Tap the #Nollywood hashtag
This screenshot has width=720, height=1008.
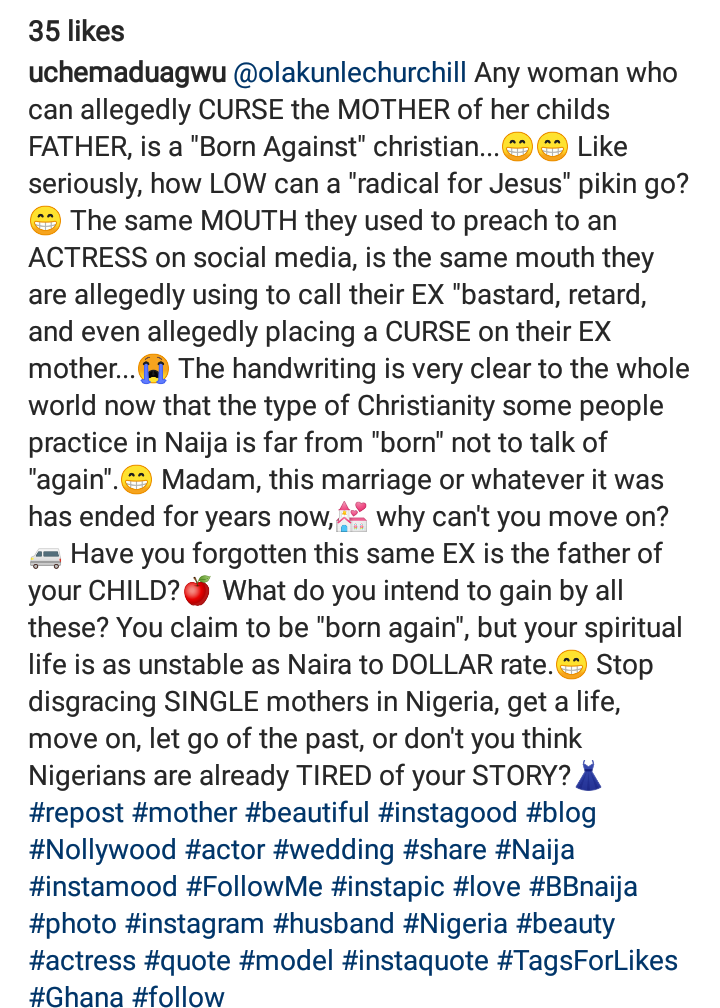coord(102,850)
